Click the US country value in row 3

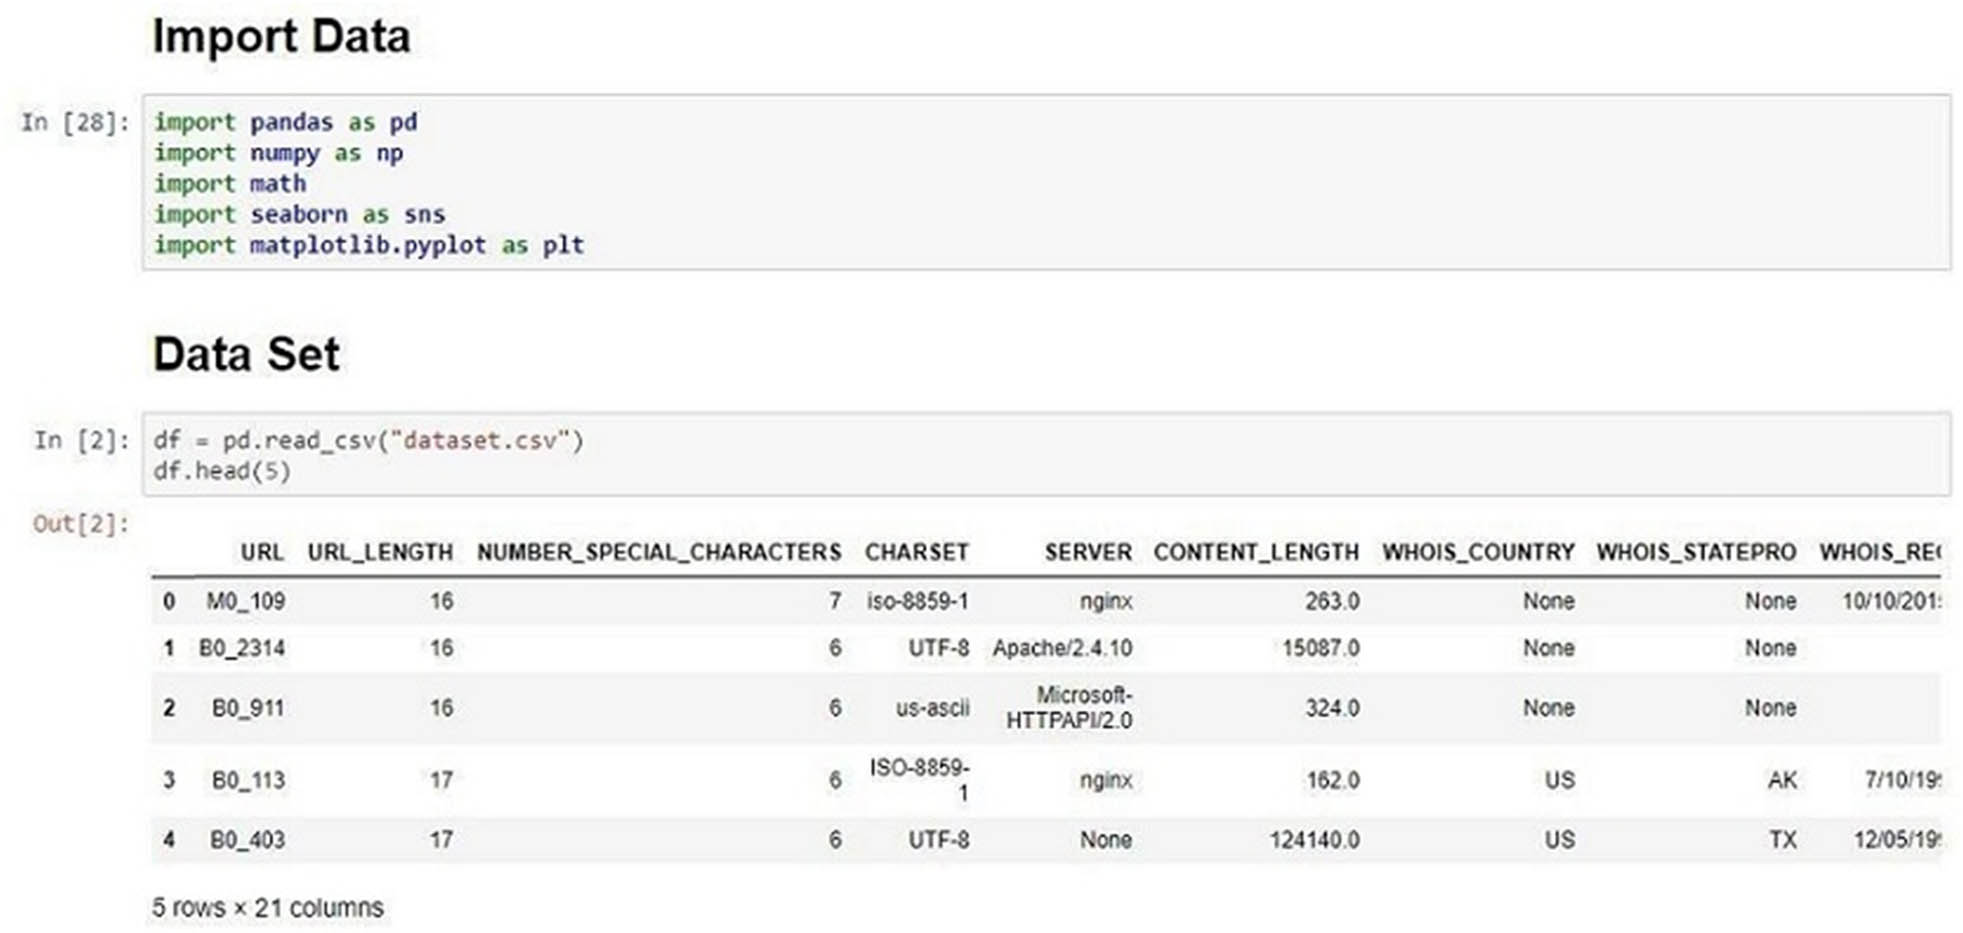pos(1558,779)
